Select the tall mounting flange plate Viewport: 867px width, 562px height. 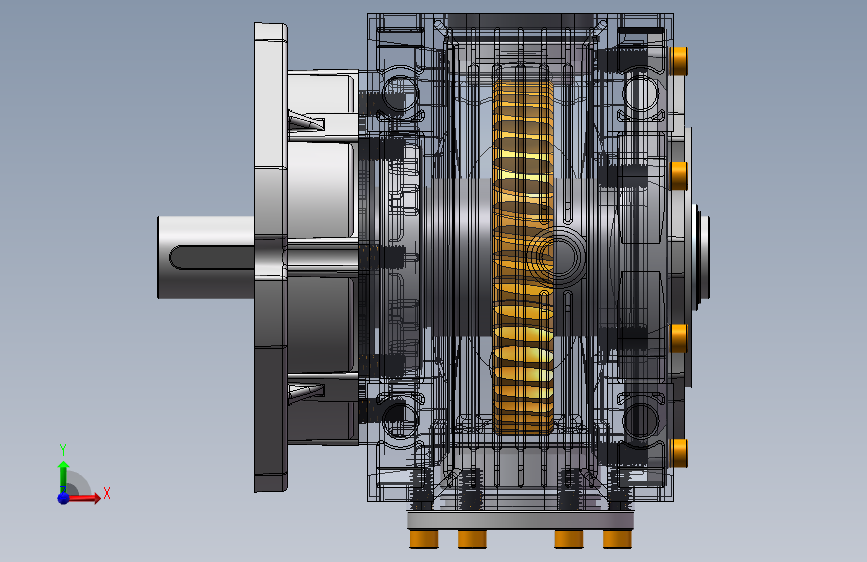pyautogui.click(x=270, y=257)
